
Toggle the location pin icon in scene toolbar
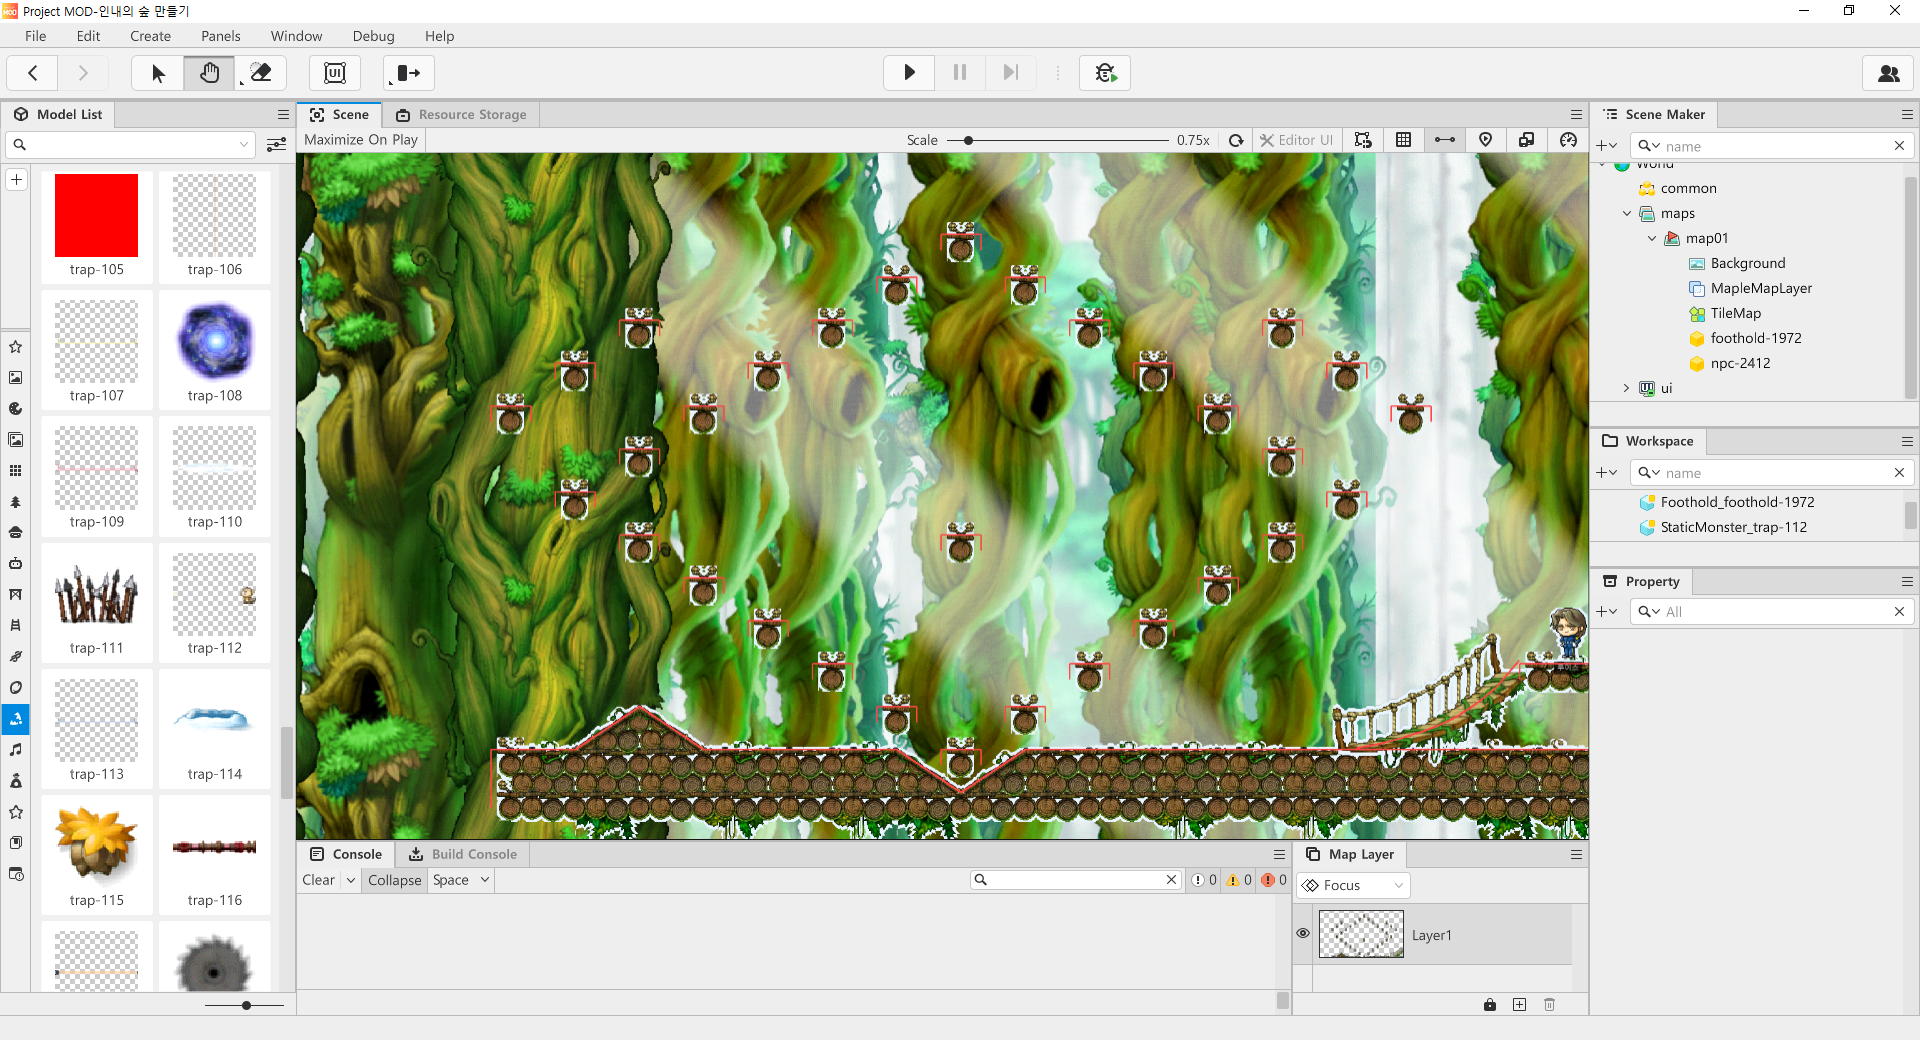pos(1486,140)
